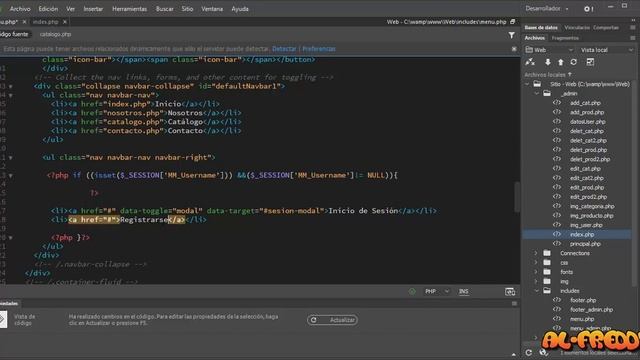Close the menu.php document tab
Screen dimensions: 640x360
24,22
